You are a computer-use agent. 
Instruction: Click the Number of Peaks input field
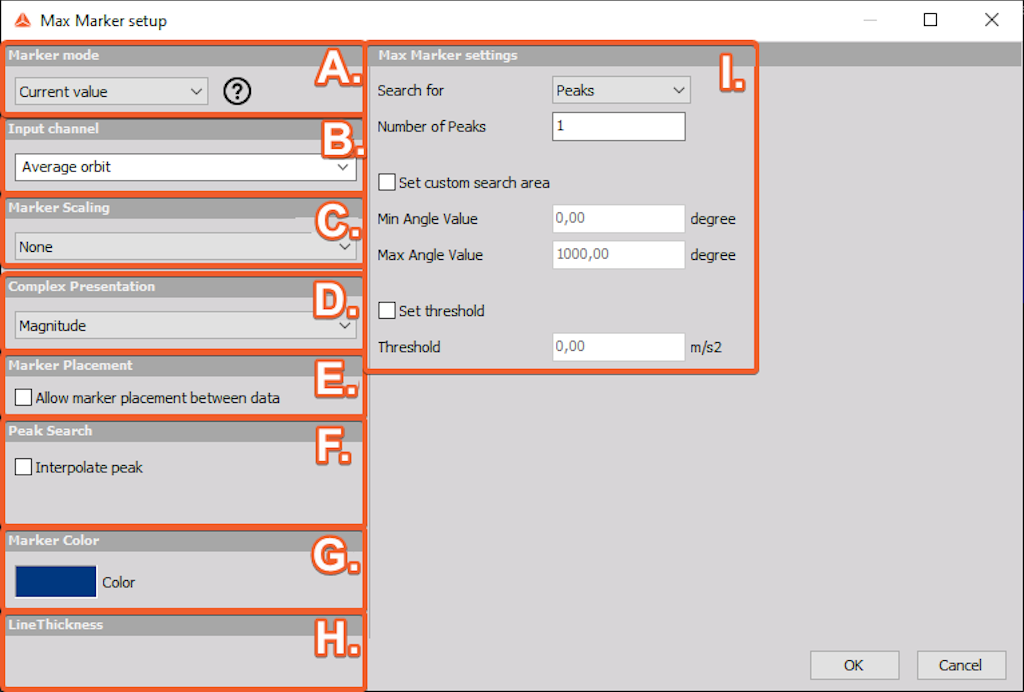pos(618,126)
